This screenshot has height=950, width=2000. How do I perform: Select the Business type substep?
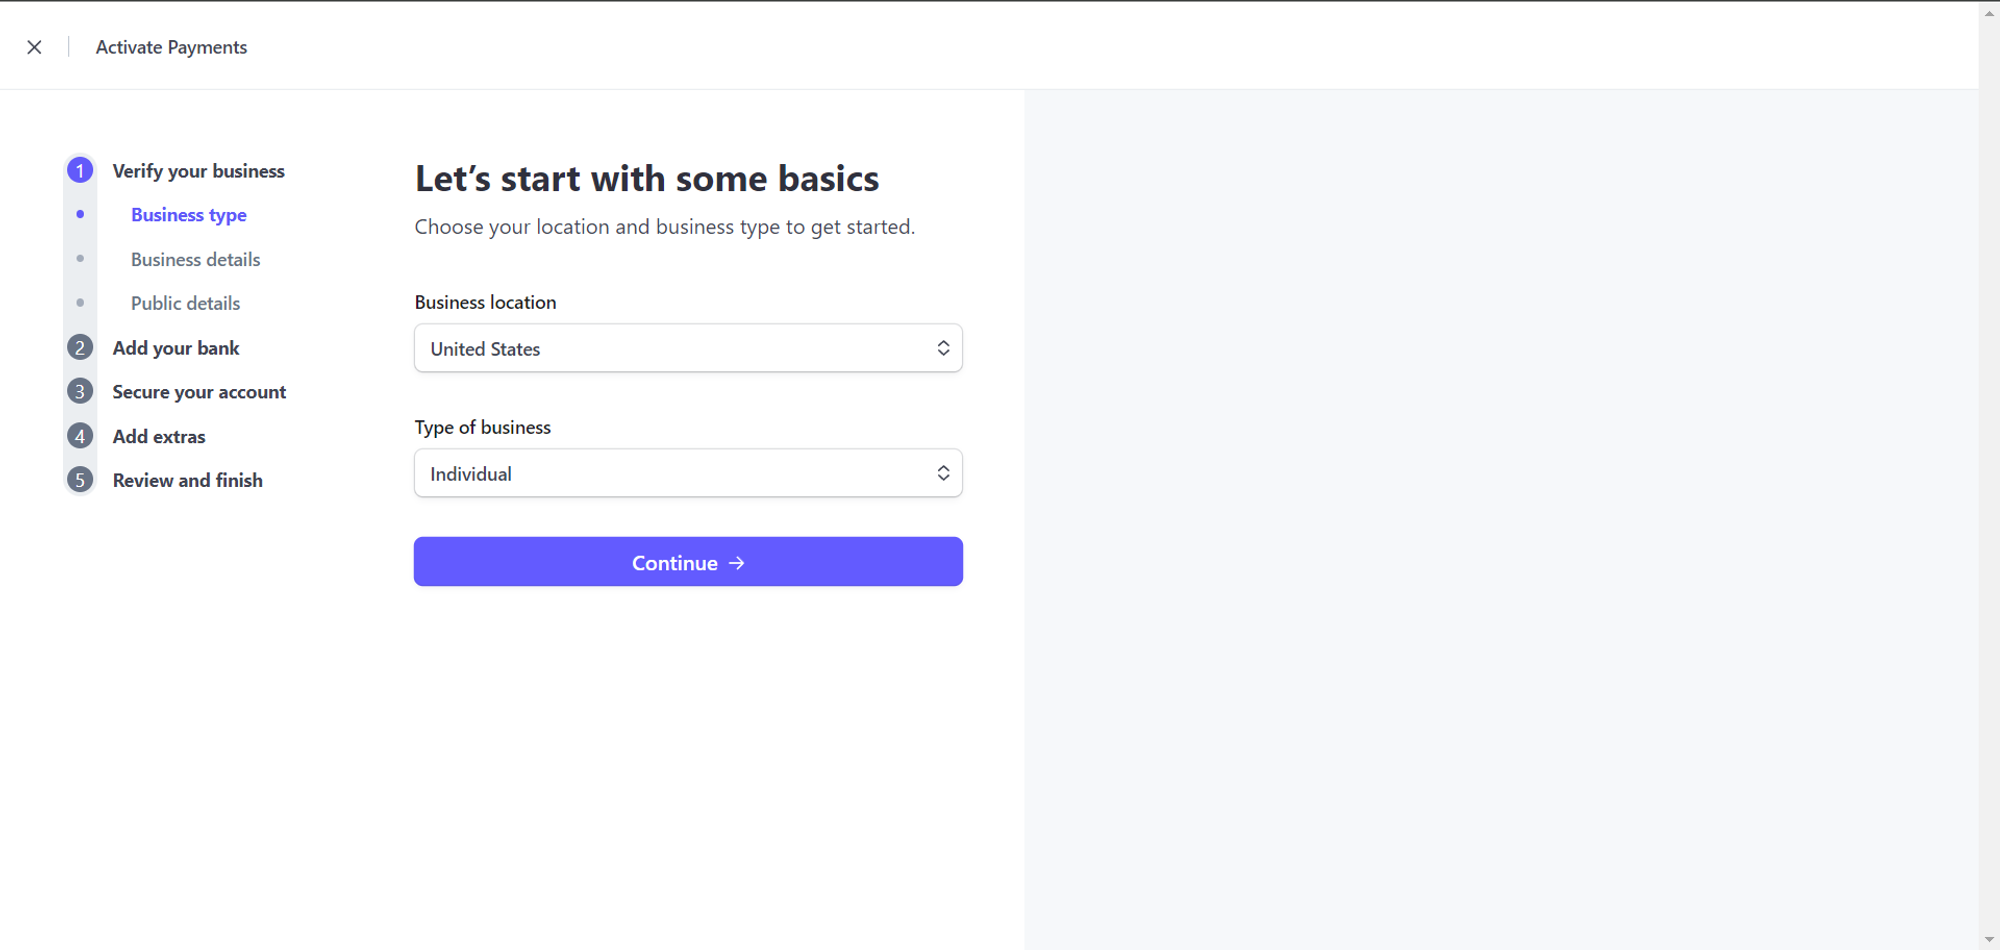pyautogui.click(x=188, y=215)
